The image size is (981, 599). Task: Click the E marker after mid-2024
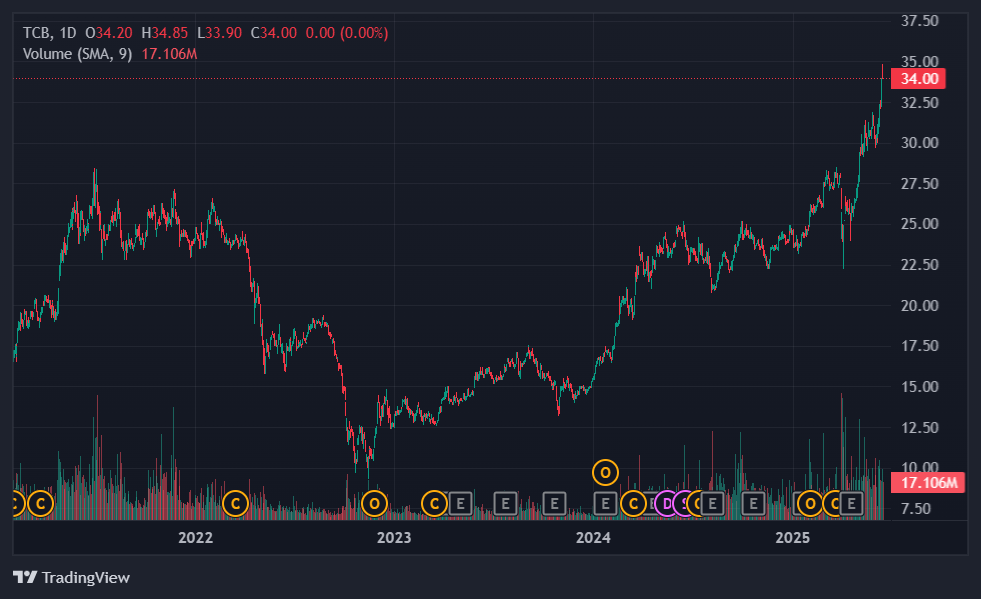(712, 503)
